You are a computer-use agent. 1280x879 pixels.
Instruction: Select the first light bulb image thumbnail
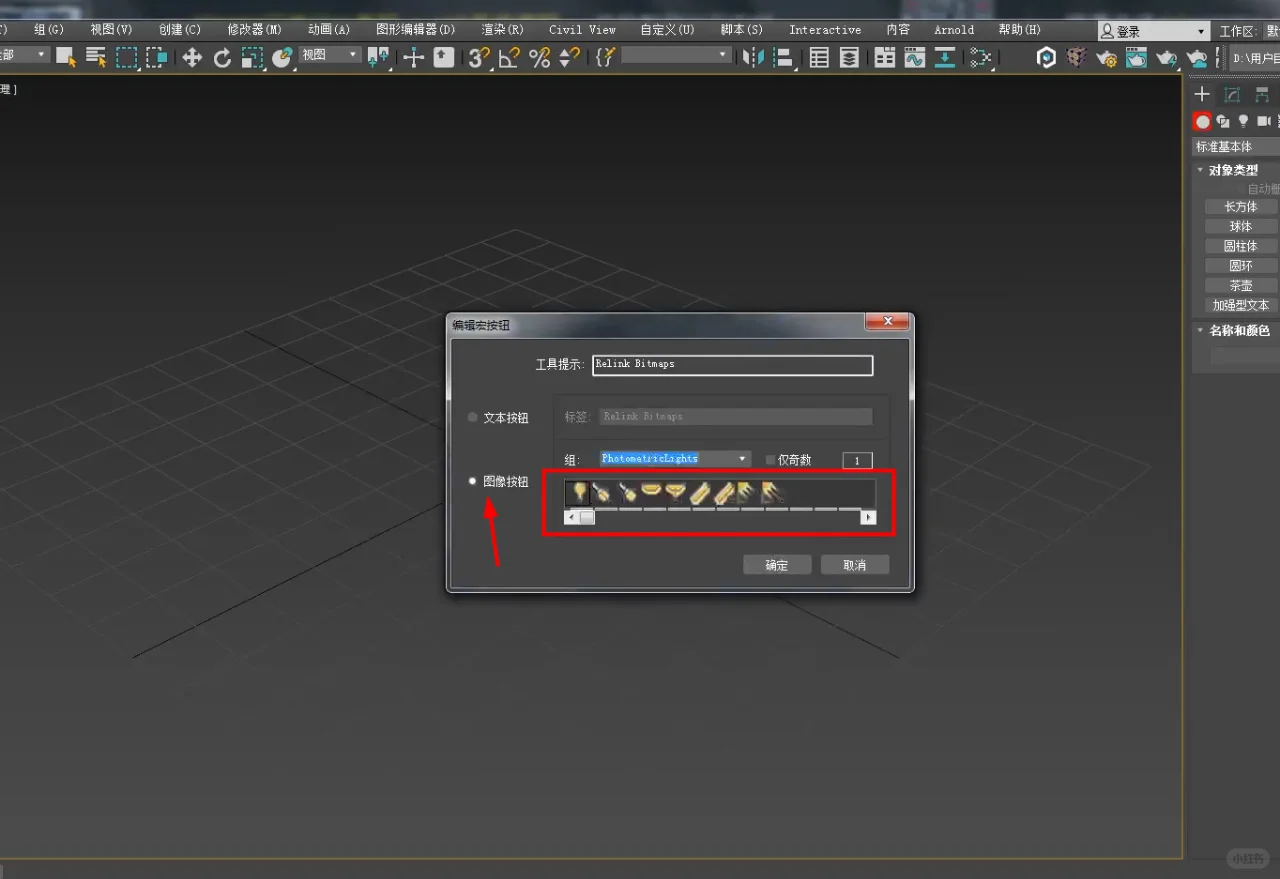[x=579, y=491]
